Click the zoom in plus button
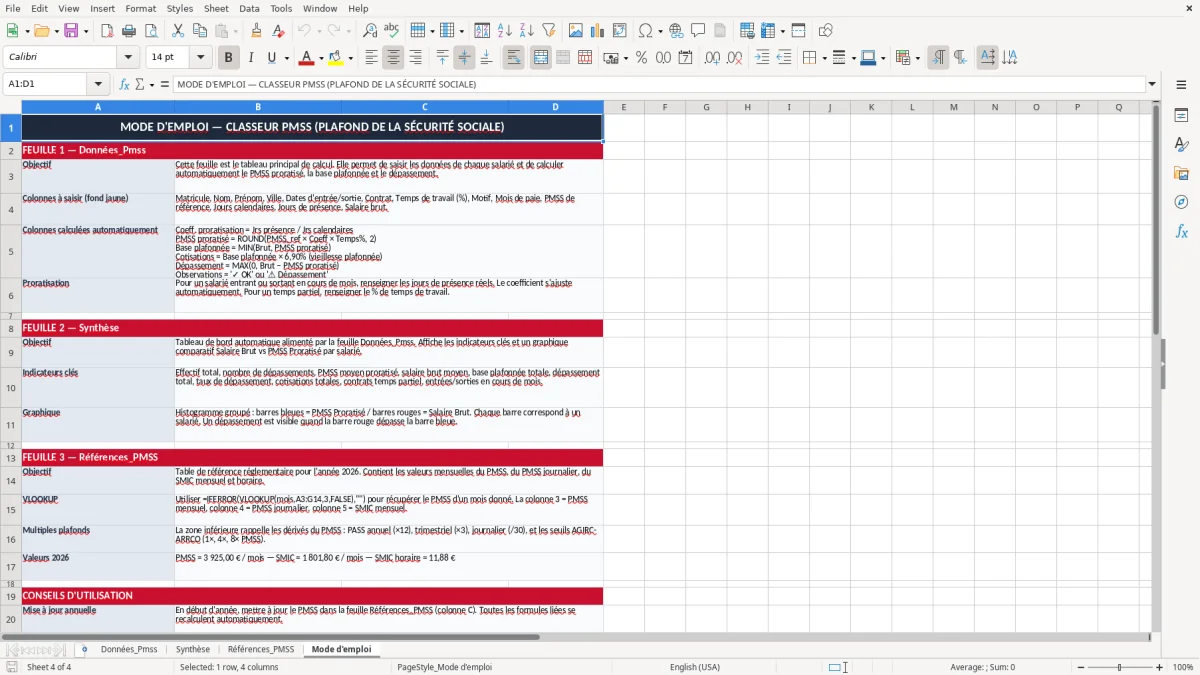 [x=1159, y=667]
